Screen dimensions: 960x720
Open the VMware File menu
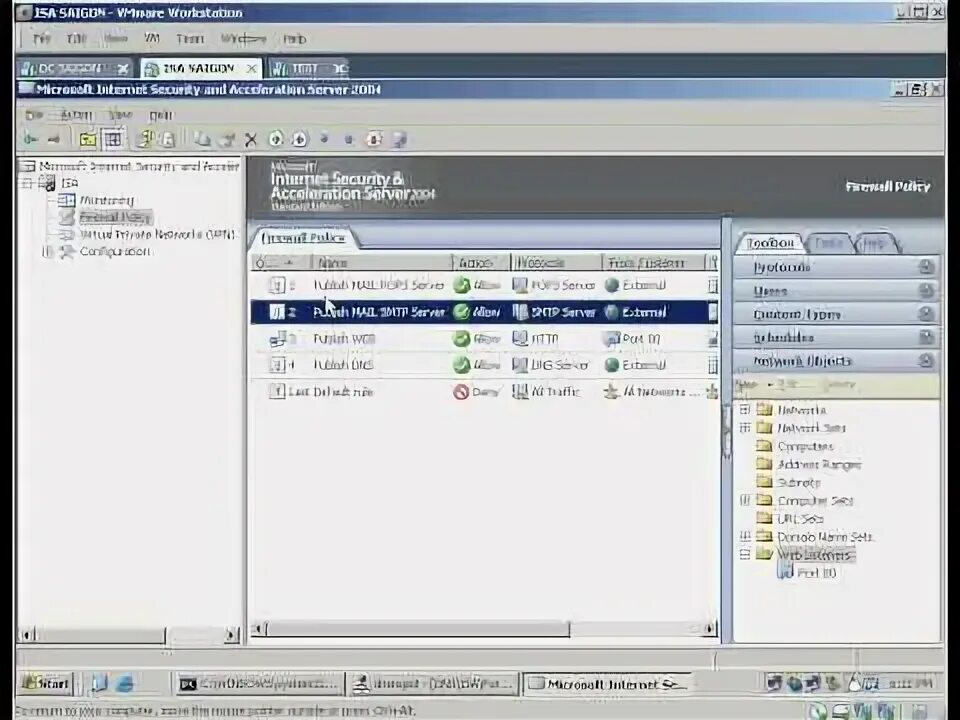41,39
